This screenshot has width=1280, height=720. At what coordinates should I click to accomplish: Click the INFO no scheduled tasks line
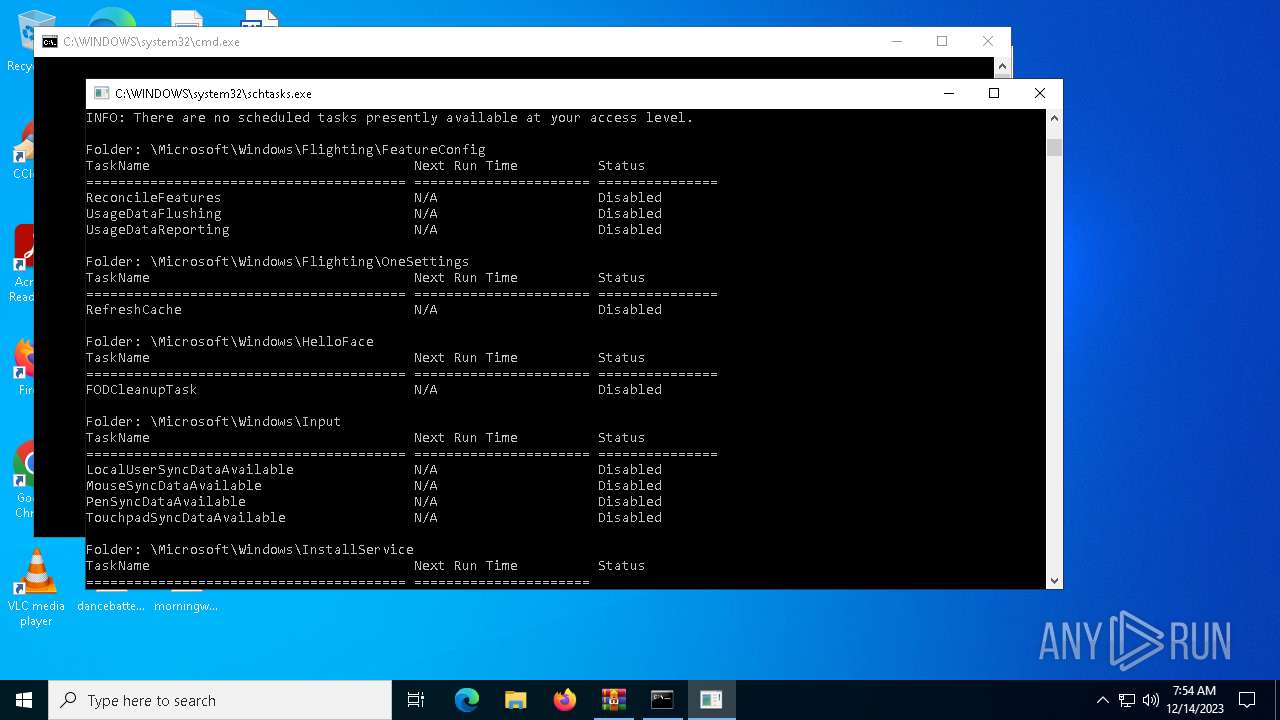[x=390, y=118]
